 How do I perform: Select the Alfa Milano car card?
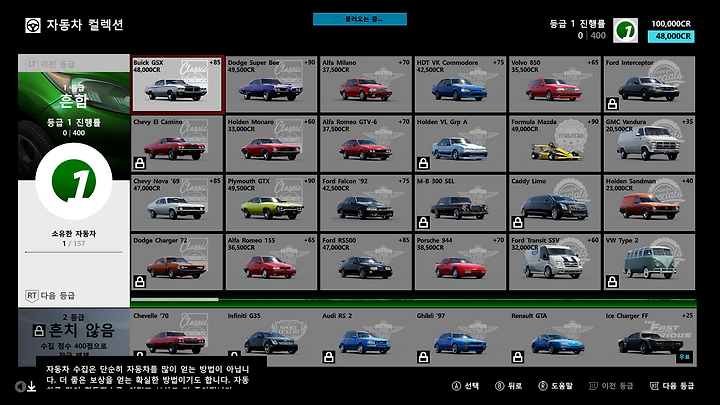pos(366,85)
